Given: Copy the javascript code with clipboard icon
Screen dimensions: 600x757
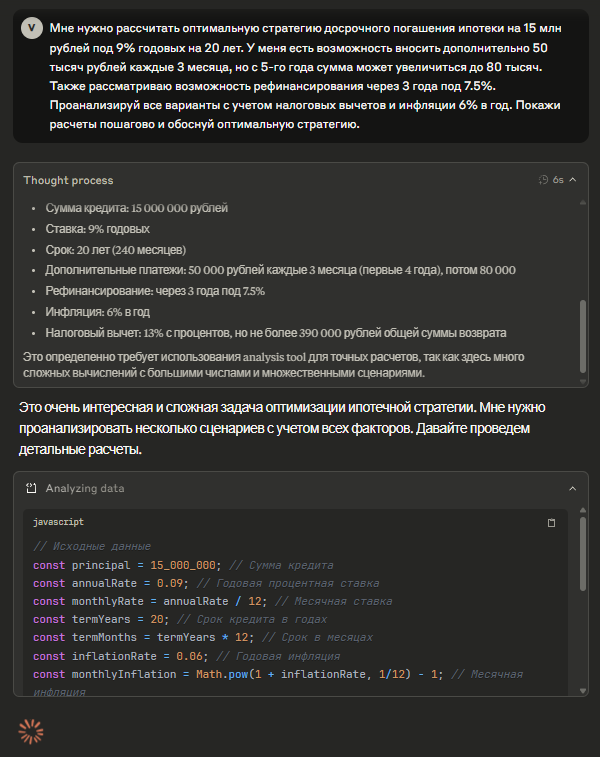Looking at the screenshot, I should pos(551,522).
